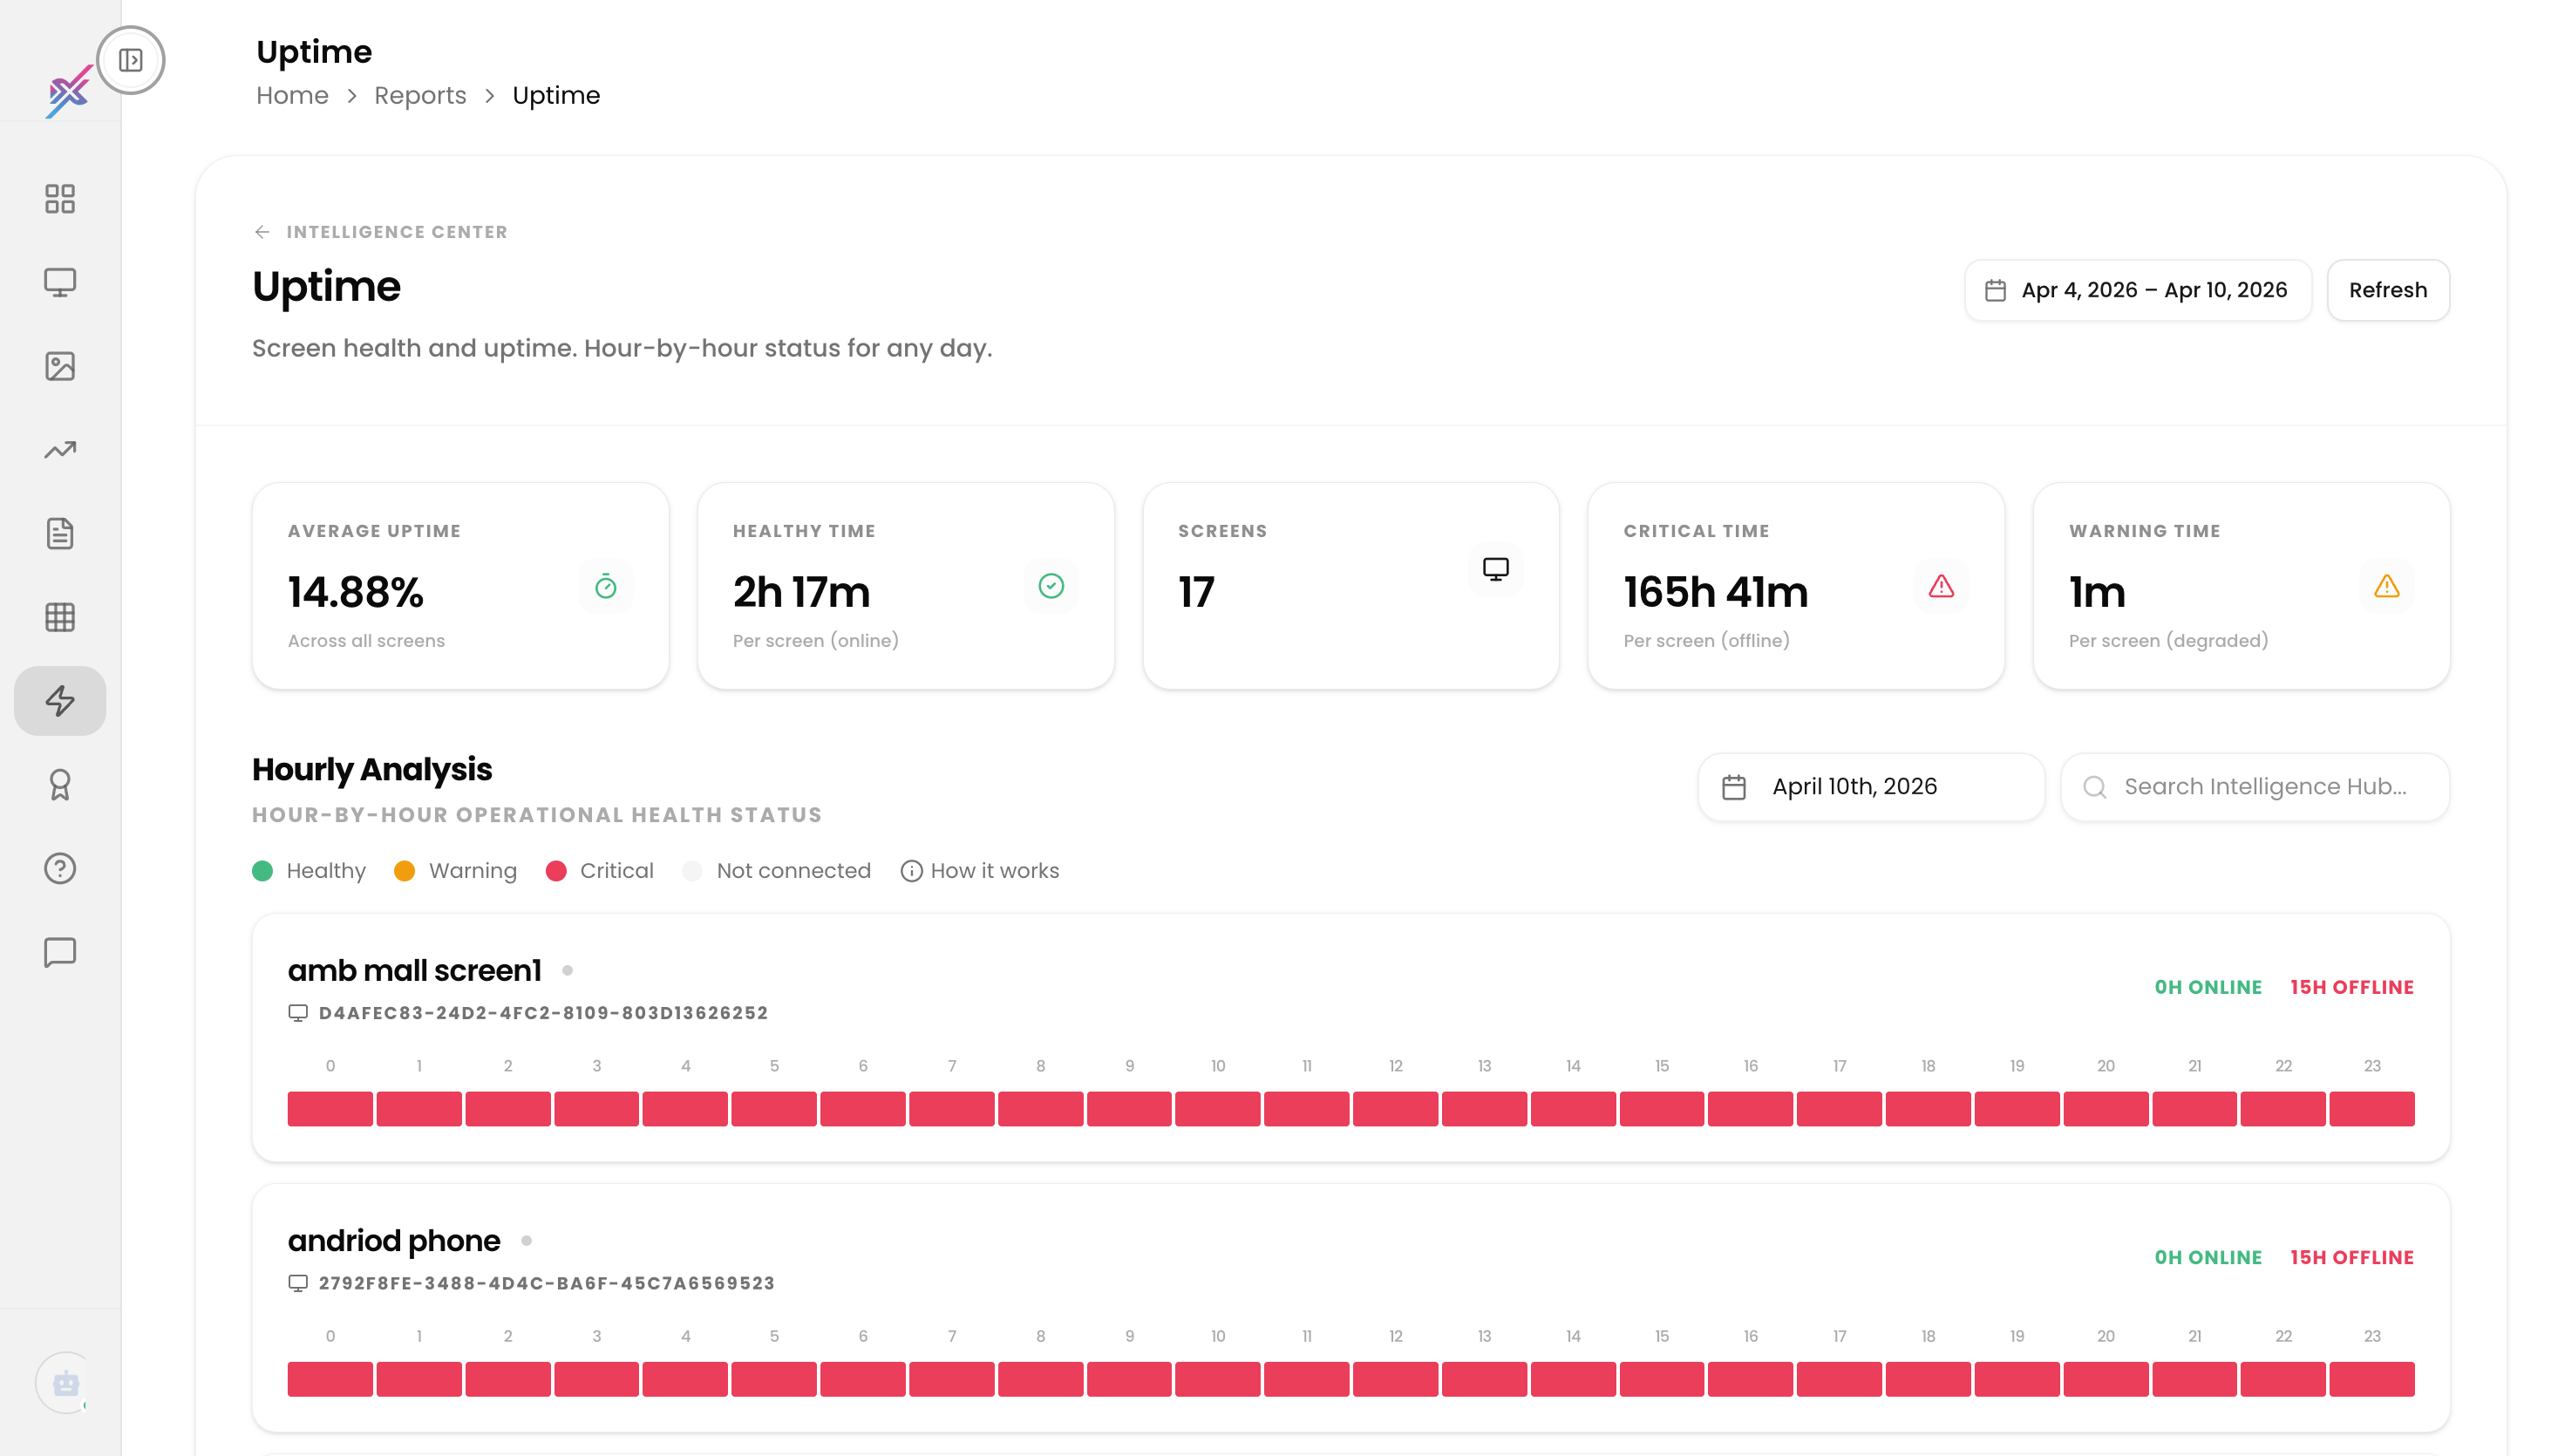2558x1456 pixels.
Task: Go back to Intelligence Center
Action: (380, 232)
